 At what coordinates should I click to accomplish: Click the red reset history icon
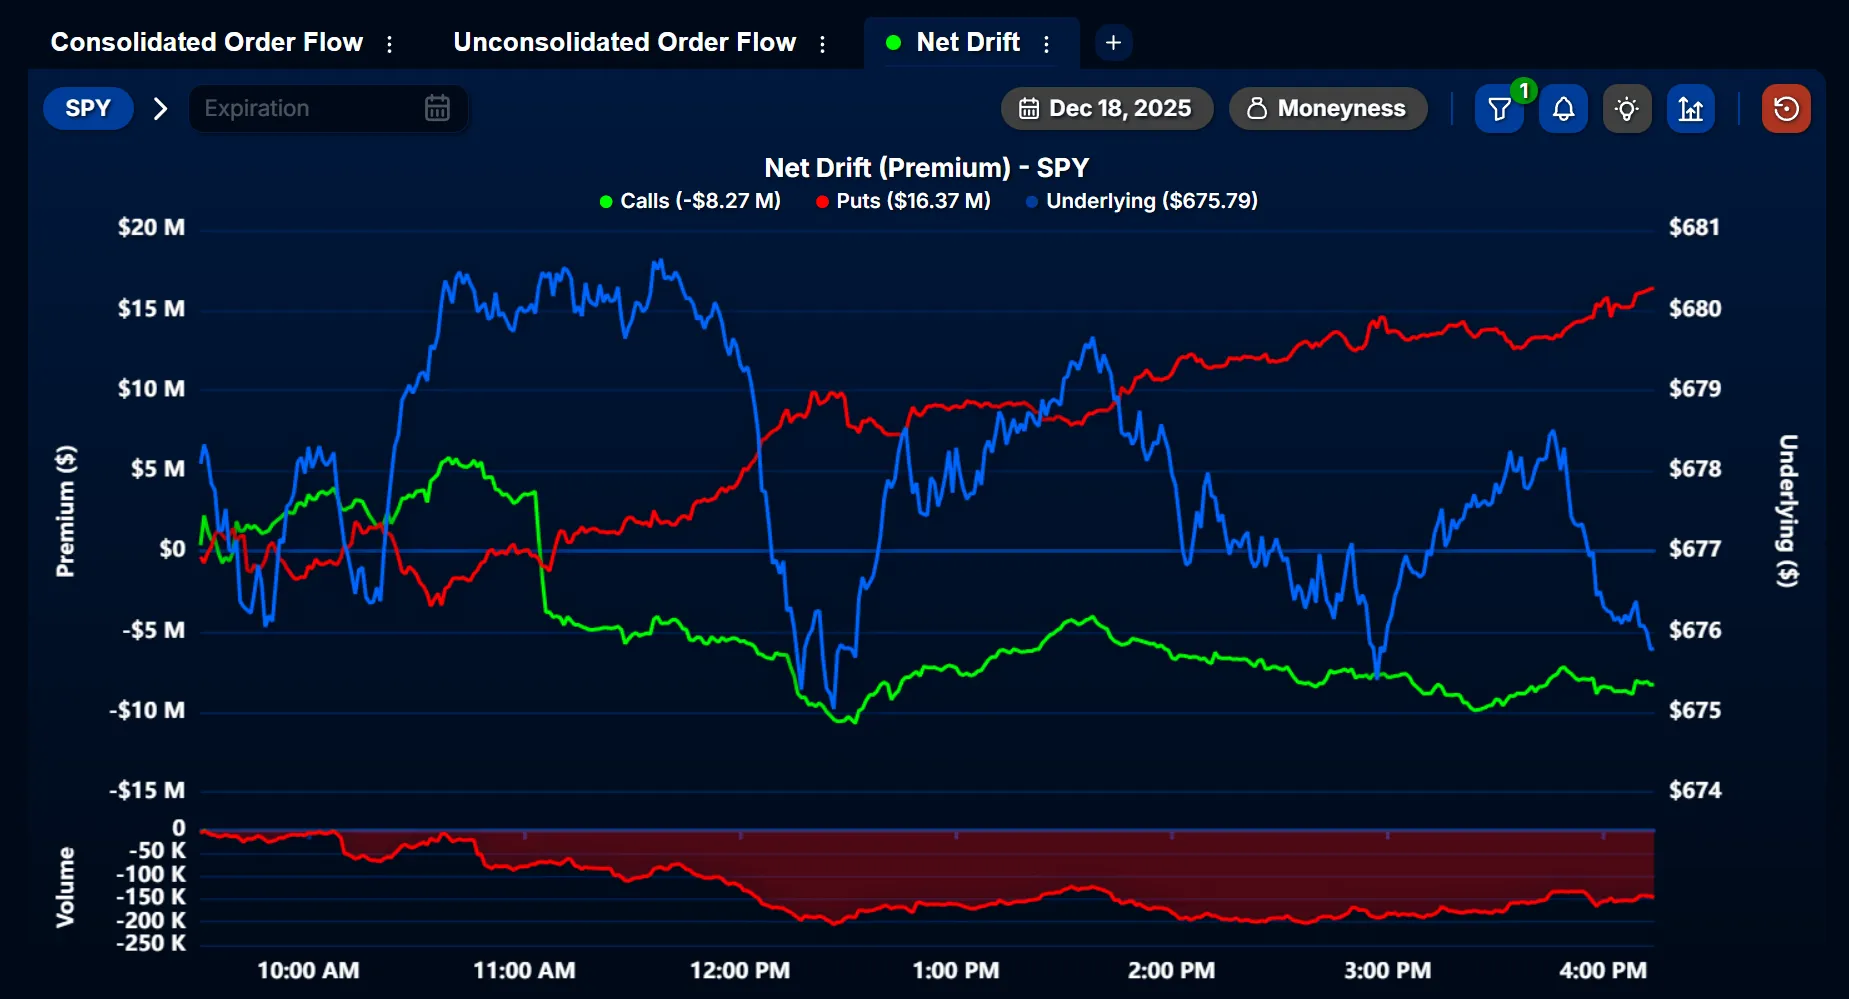tap(1786, 109)
